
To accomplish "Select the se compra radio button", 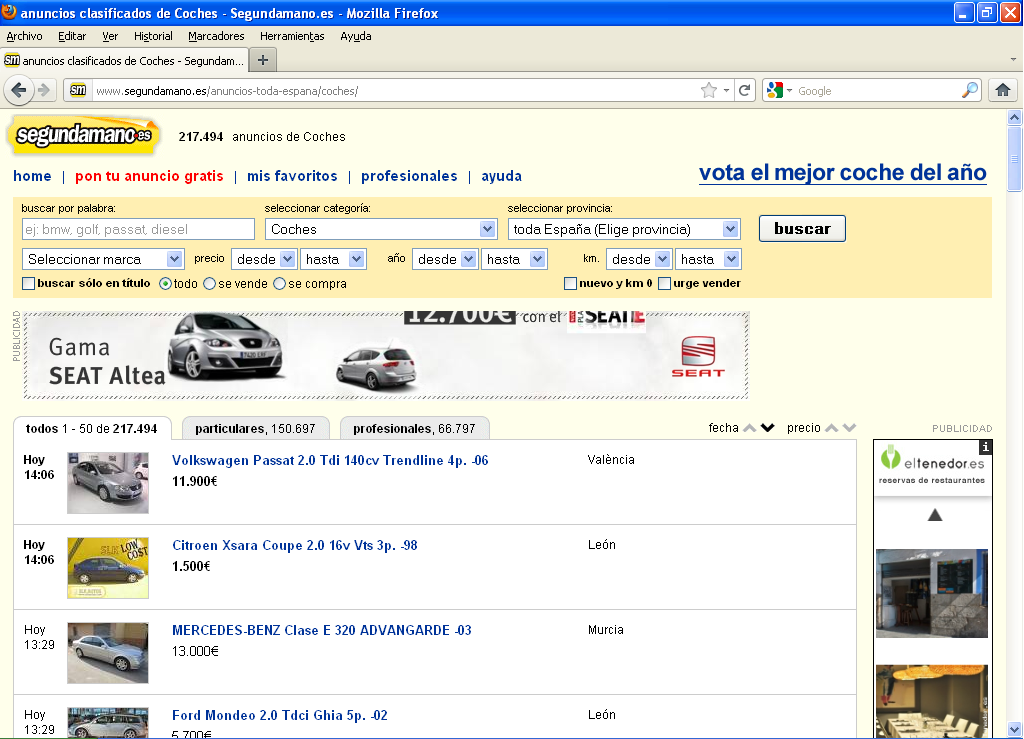I will coord(280,283).
